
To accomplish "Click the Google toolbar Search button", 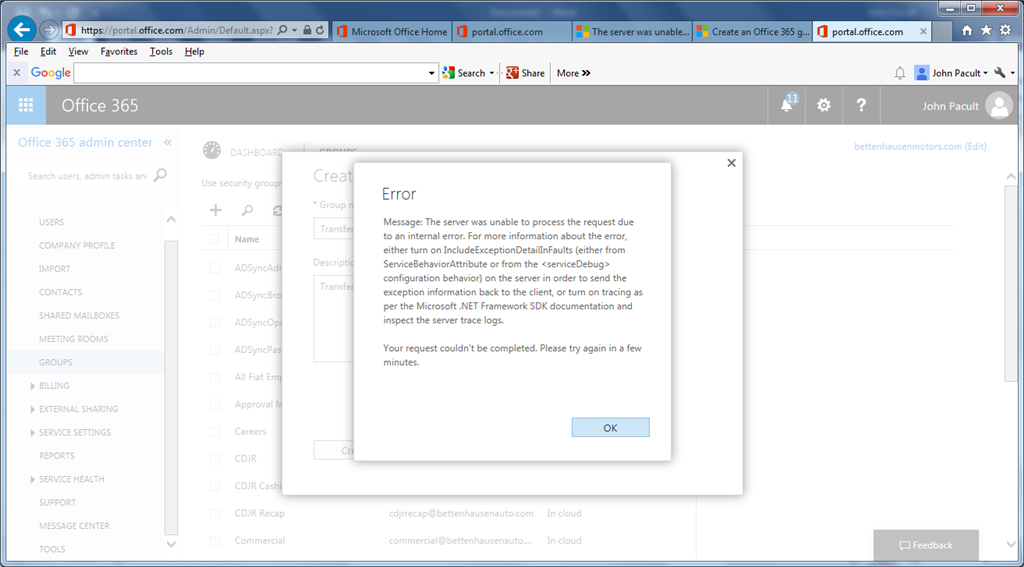I will [x=468, y=73].
